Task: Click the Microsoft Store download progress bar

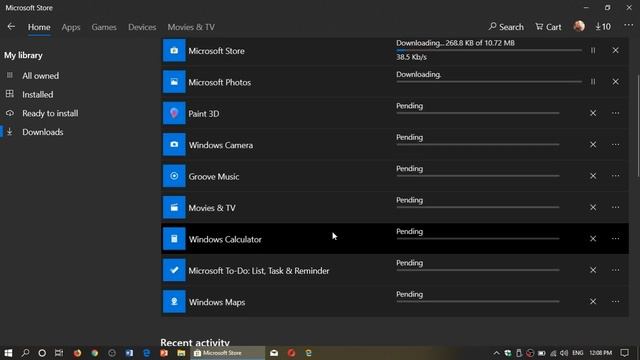Action: coord(489,50)
